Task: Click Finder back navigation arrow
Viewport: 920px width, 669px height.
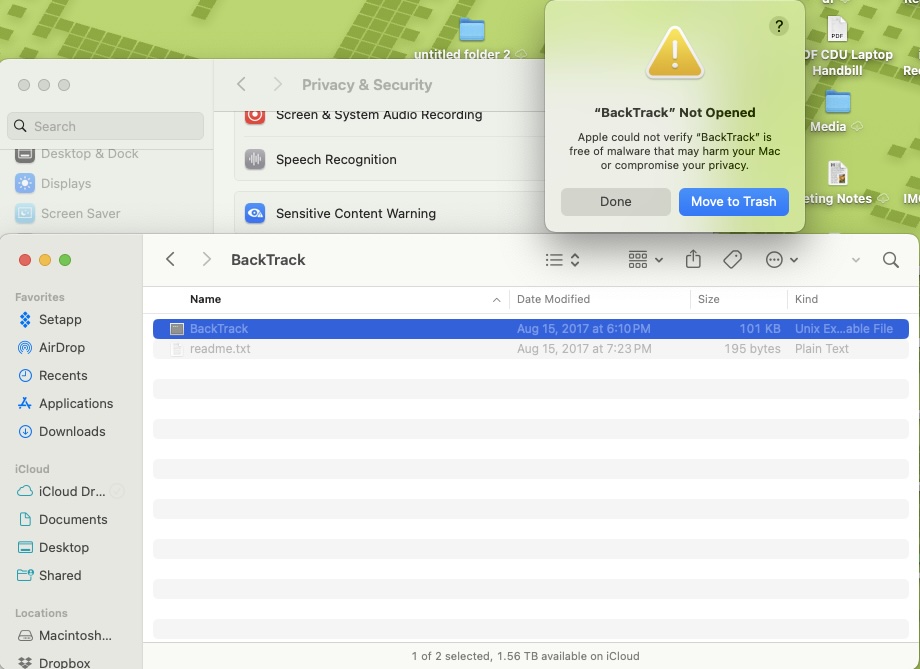Action: tap(170, 260)
